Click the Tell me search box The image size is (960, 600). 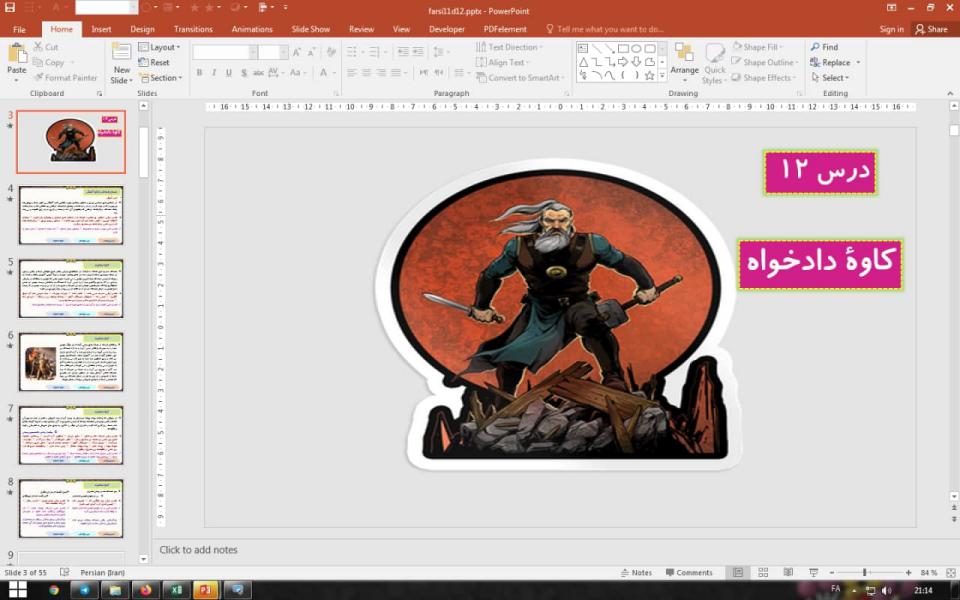pos(605,29)
